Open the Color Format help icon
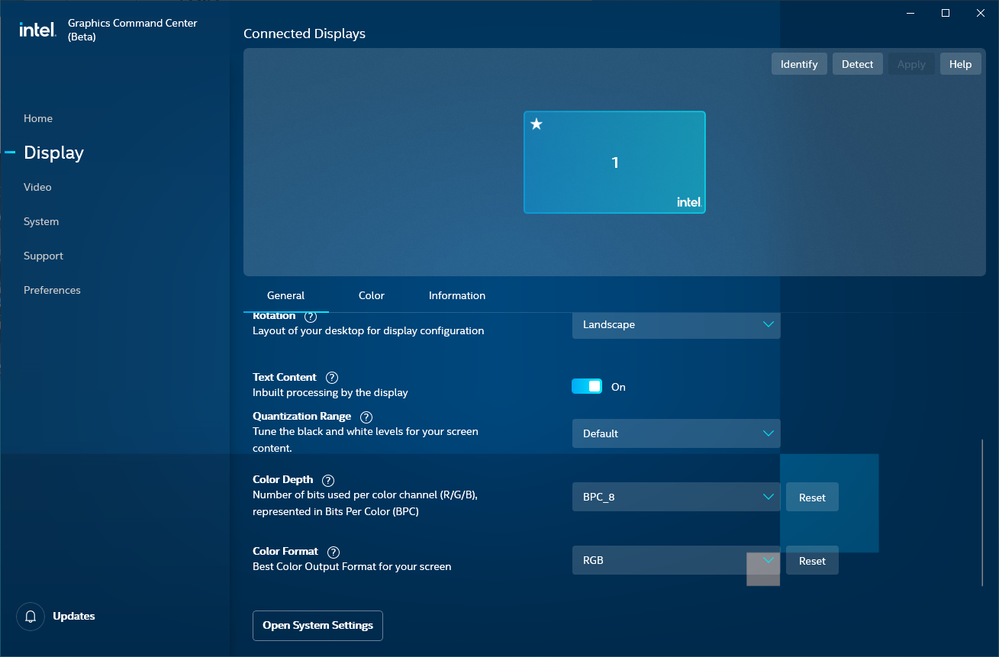This screenshot has width=999, height=657. click(x=333, y=552)
